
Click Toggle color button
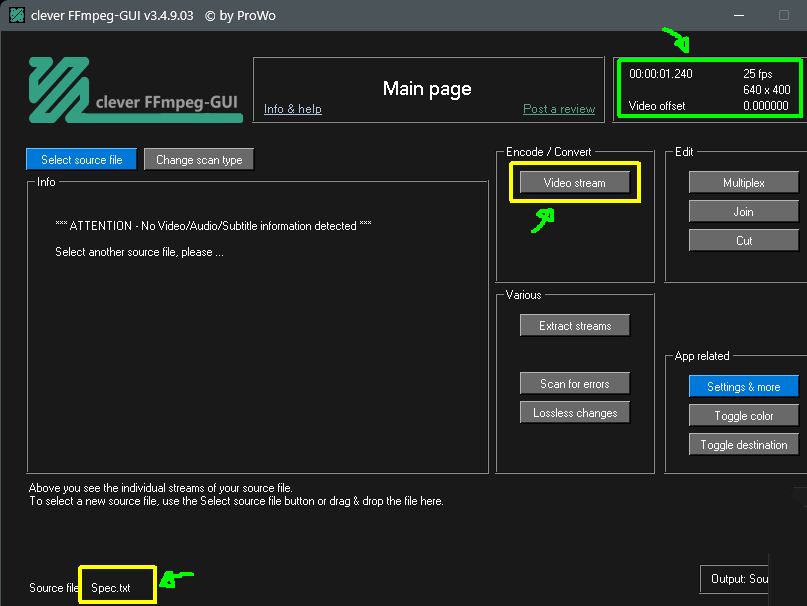click(744, 415)
